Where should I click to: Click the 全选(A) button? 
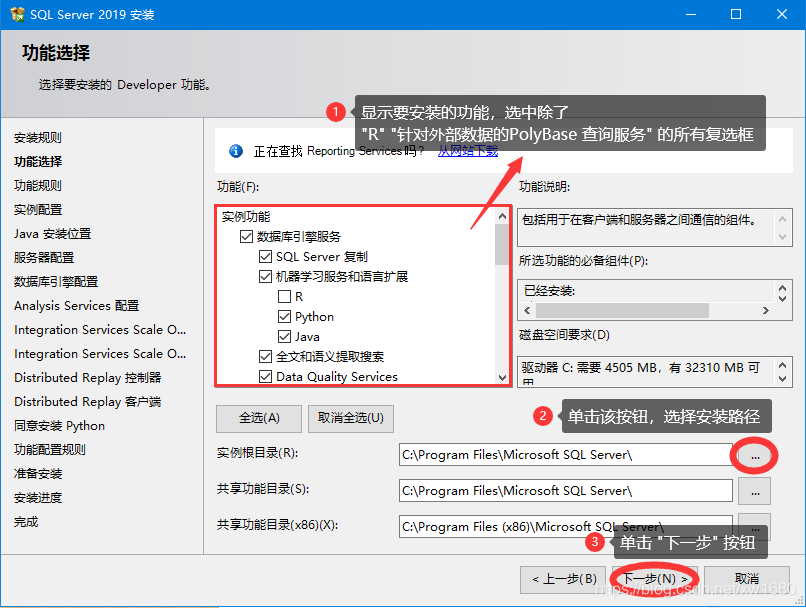(x=259, y=418)
